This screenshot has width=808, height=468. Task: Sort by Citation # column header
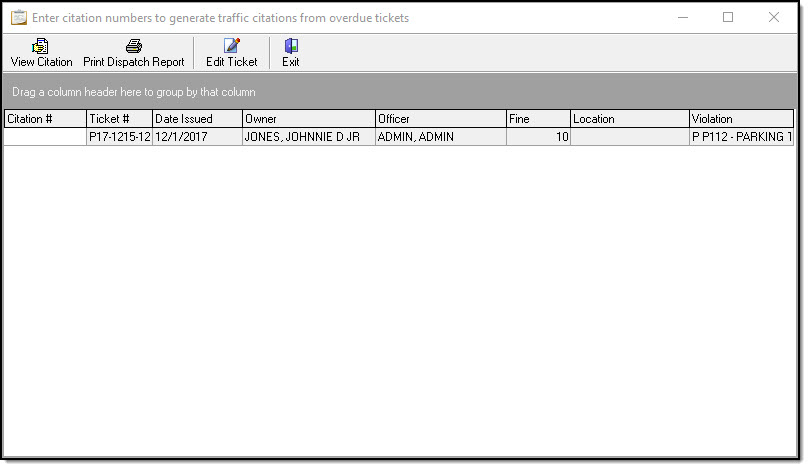click(x=44, y=119)
